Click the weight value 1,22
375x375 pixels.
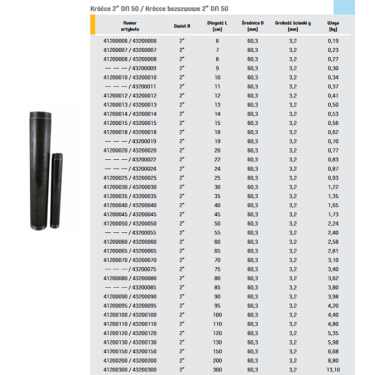[333, 187]
